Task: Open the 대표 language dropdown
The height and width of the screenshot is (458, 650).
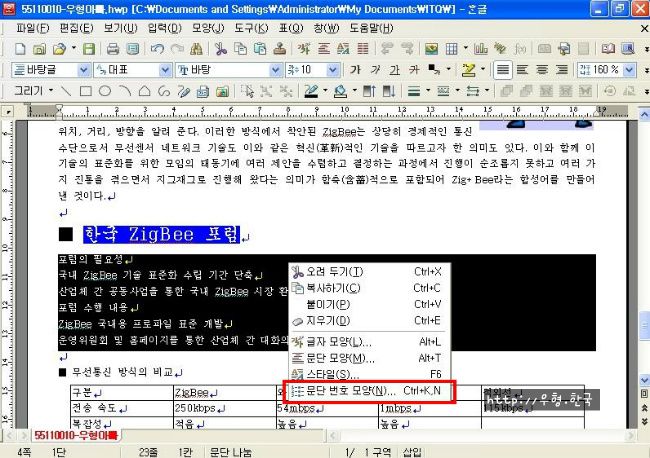Action: pyautogui.click(x=165, y=70)
